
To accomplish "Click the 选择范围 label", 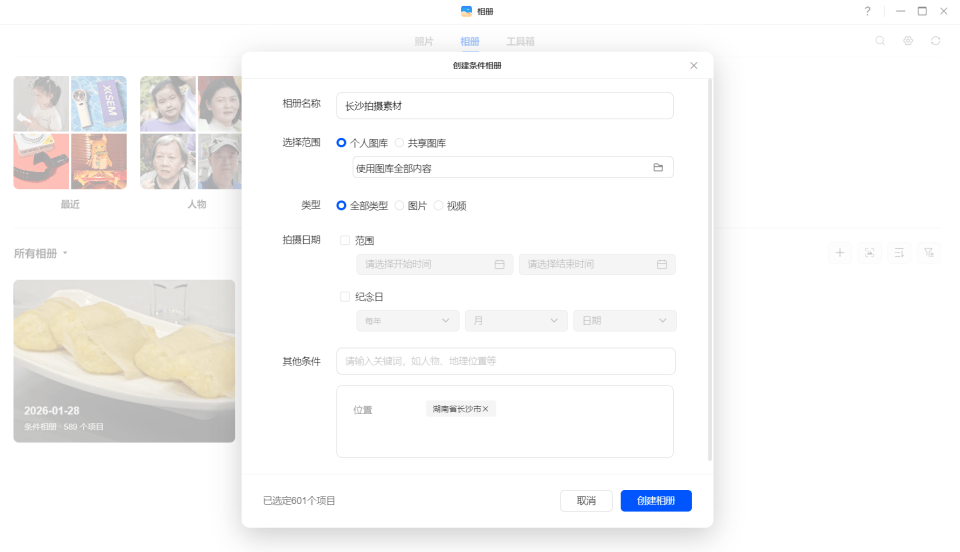I will [301, 143].
